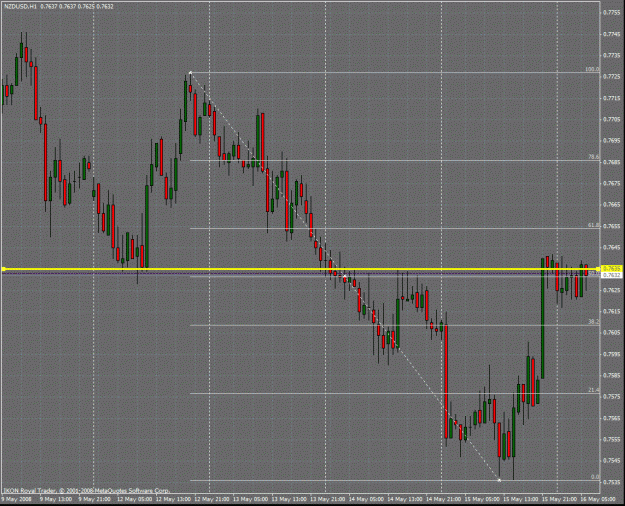Viewport: 625px width, 506px height.
Task: Select the white 0.7632 current price tag
Action: click(x=611, y=275)
